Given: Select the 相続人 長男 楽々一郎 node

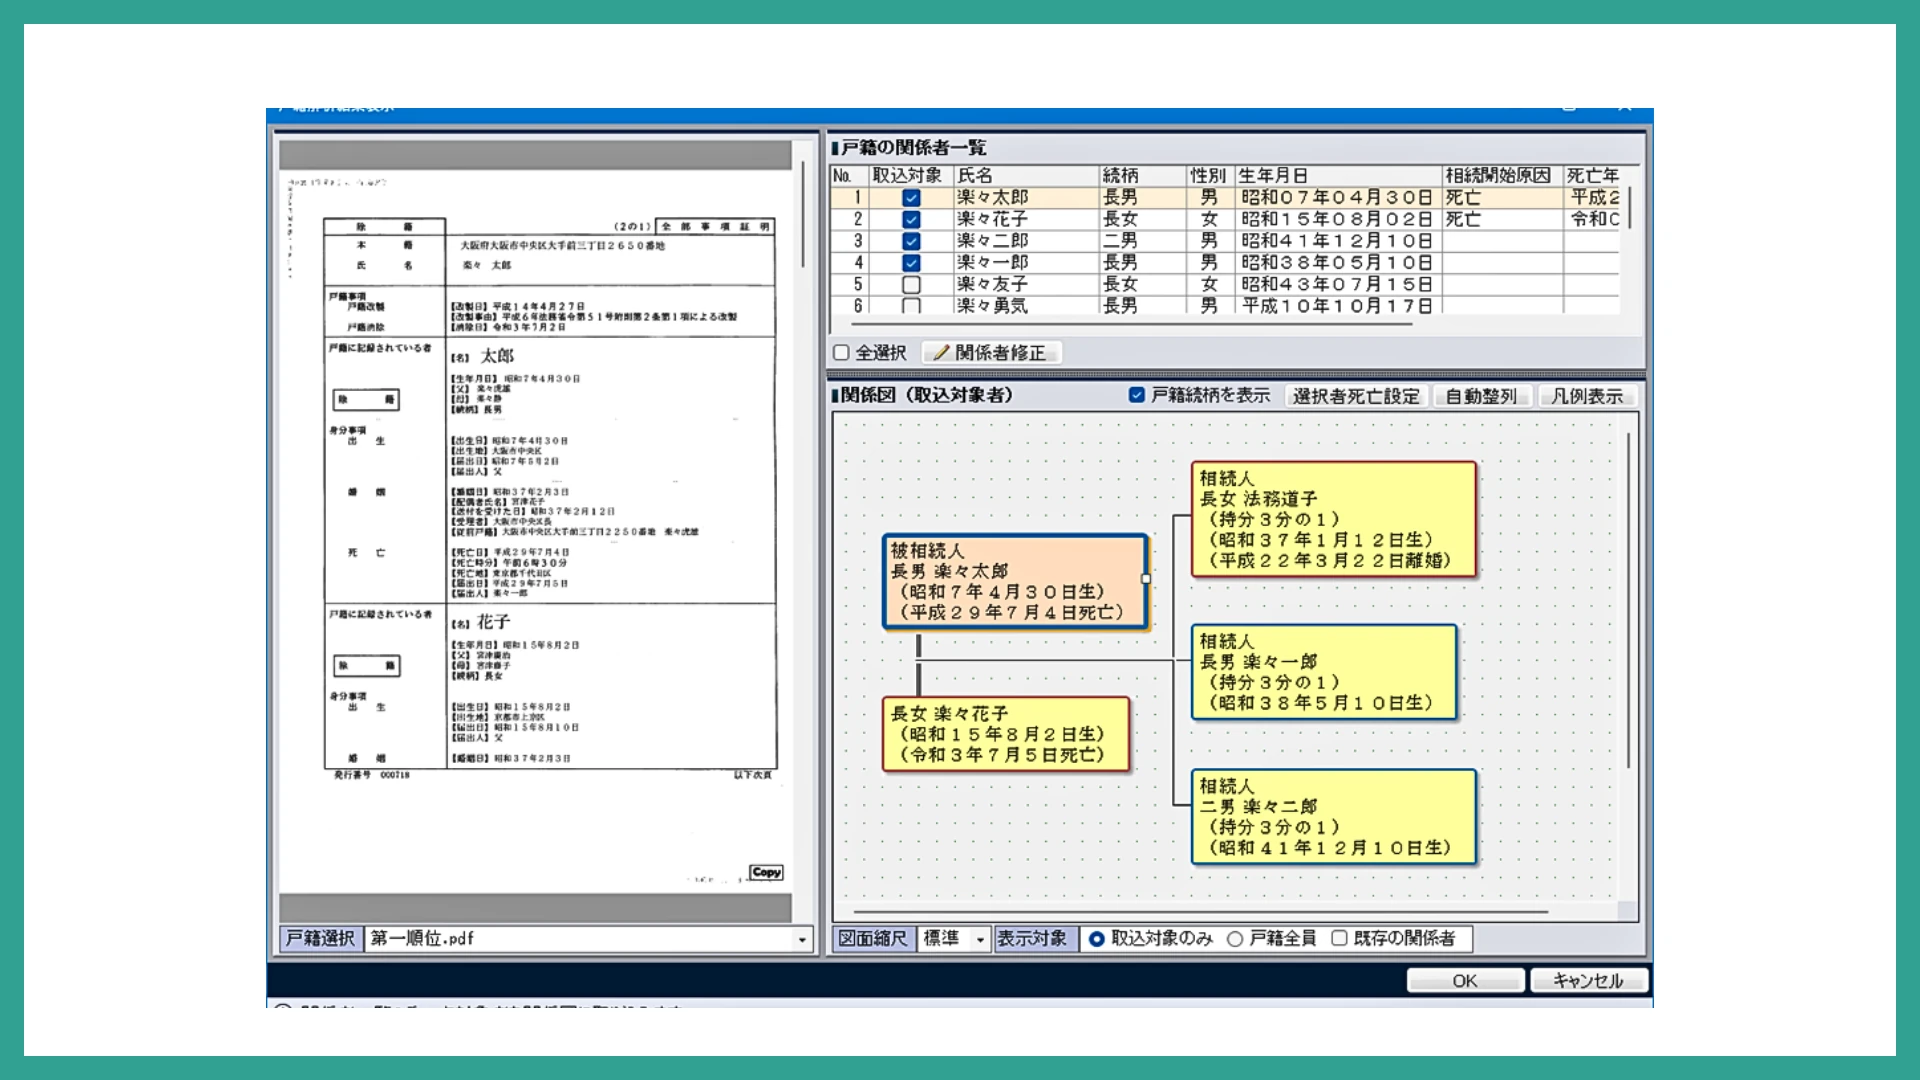Looking at the screenshot, I should tap(1322, 672).
